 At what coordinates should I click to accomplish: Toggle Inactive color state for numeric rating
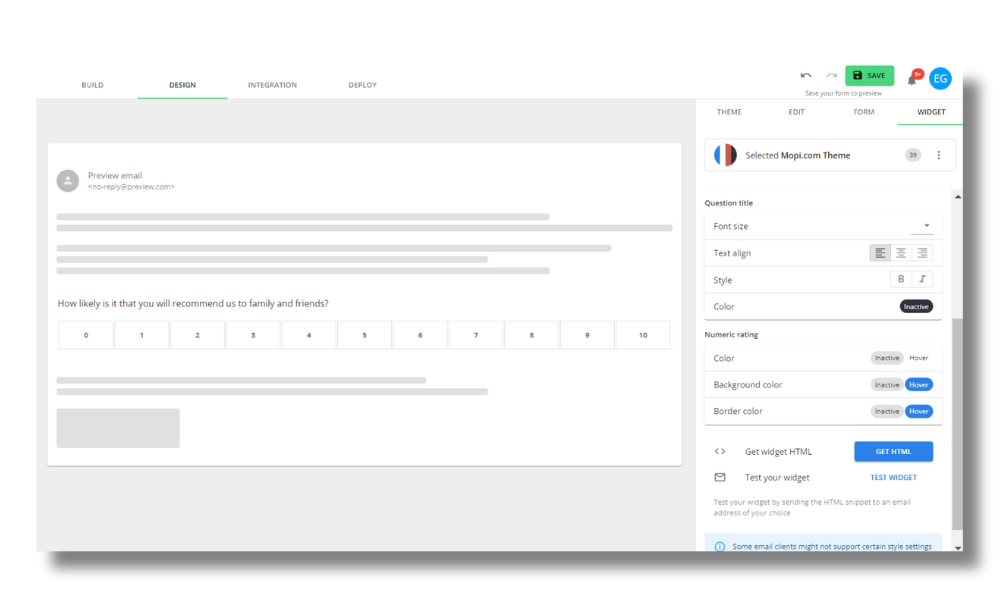887,357
